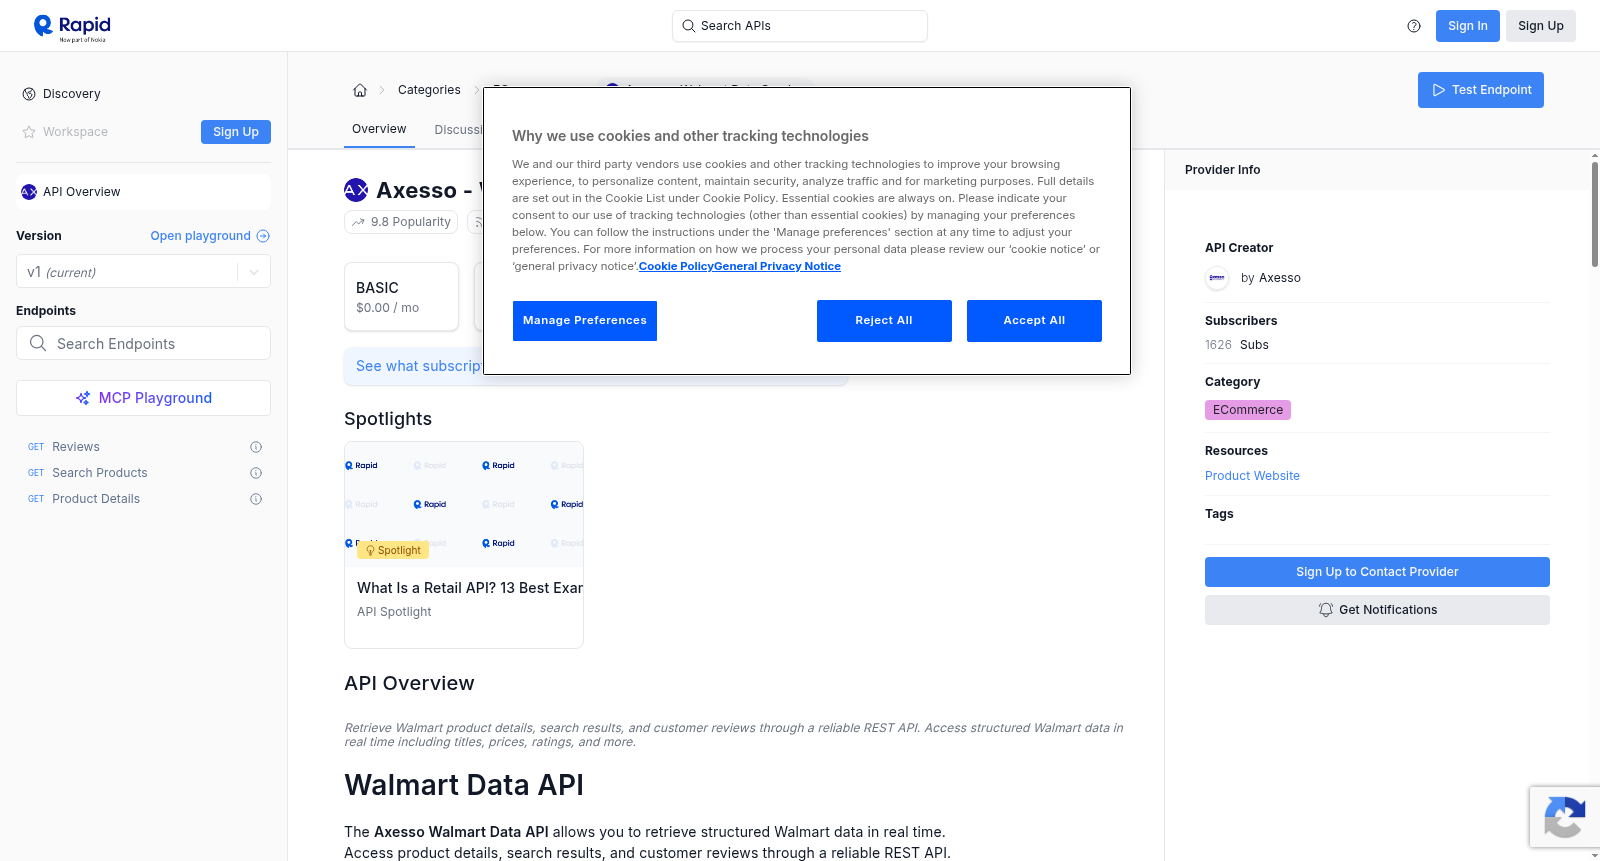Click info icon for Reviews endpoint
The height and width of the screenshot is (861, 1600).
pos(256,447)
